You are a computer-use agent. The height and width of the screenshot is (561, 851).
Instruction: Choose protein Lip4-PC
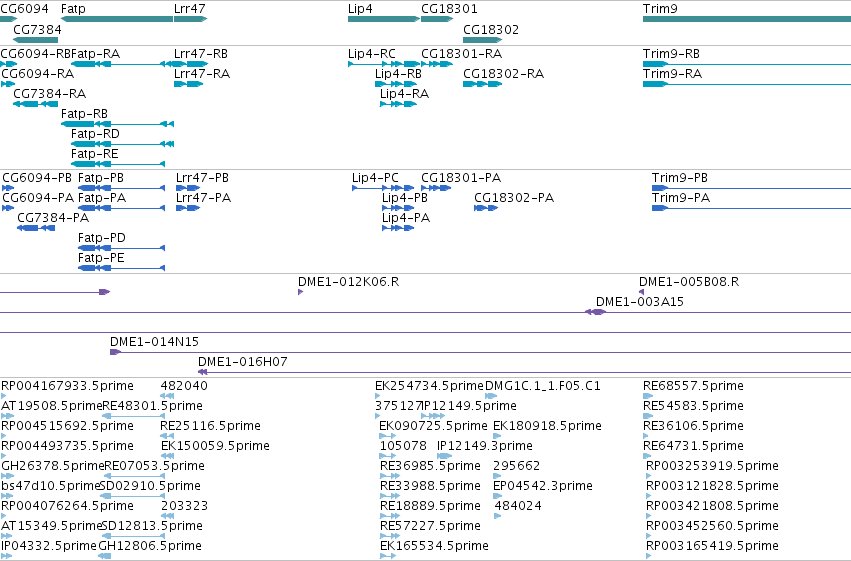(375, 178)
